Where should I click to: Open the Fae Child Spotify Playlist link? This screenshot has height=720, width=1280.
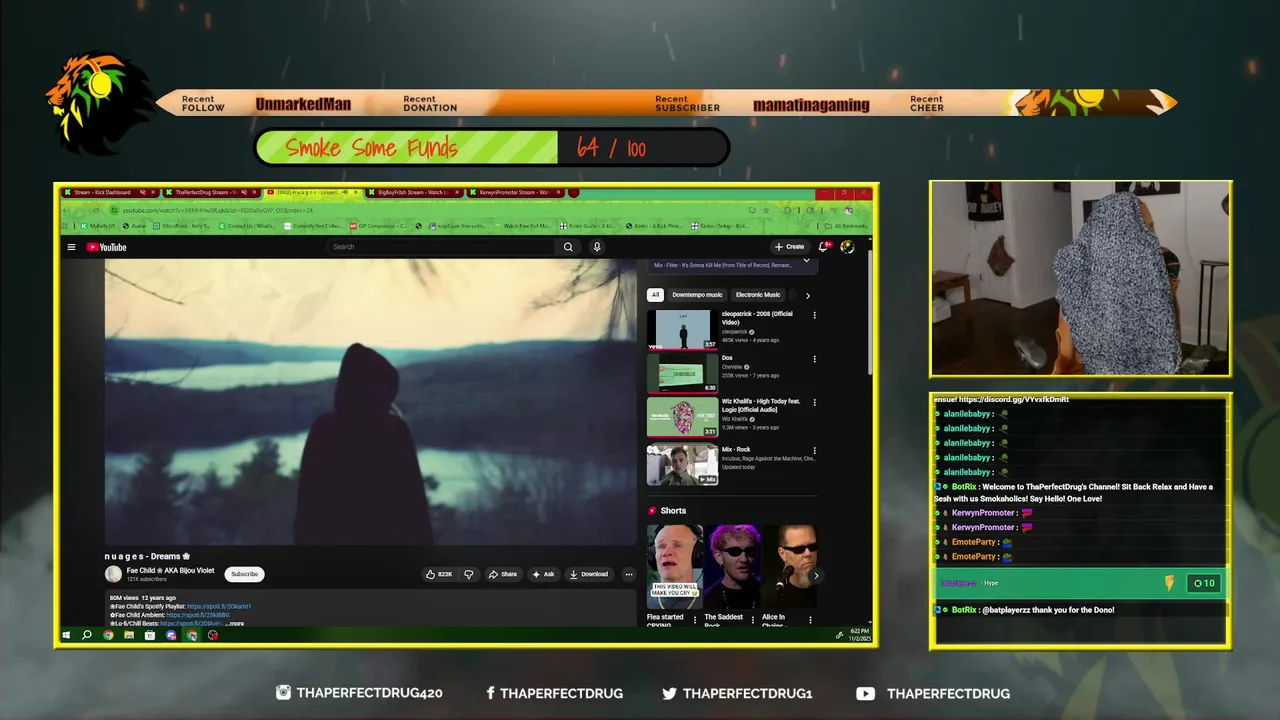(219, 606)
